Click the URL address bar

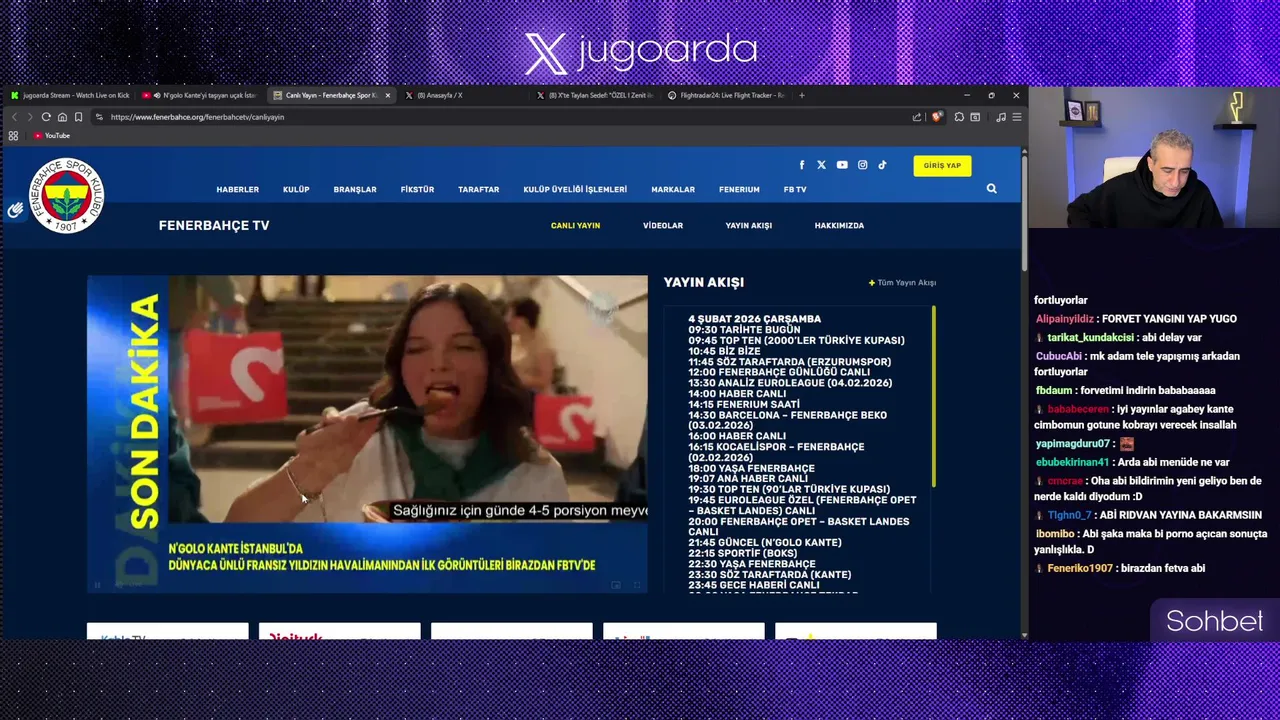tap(500, 117)
